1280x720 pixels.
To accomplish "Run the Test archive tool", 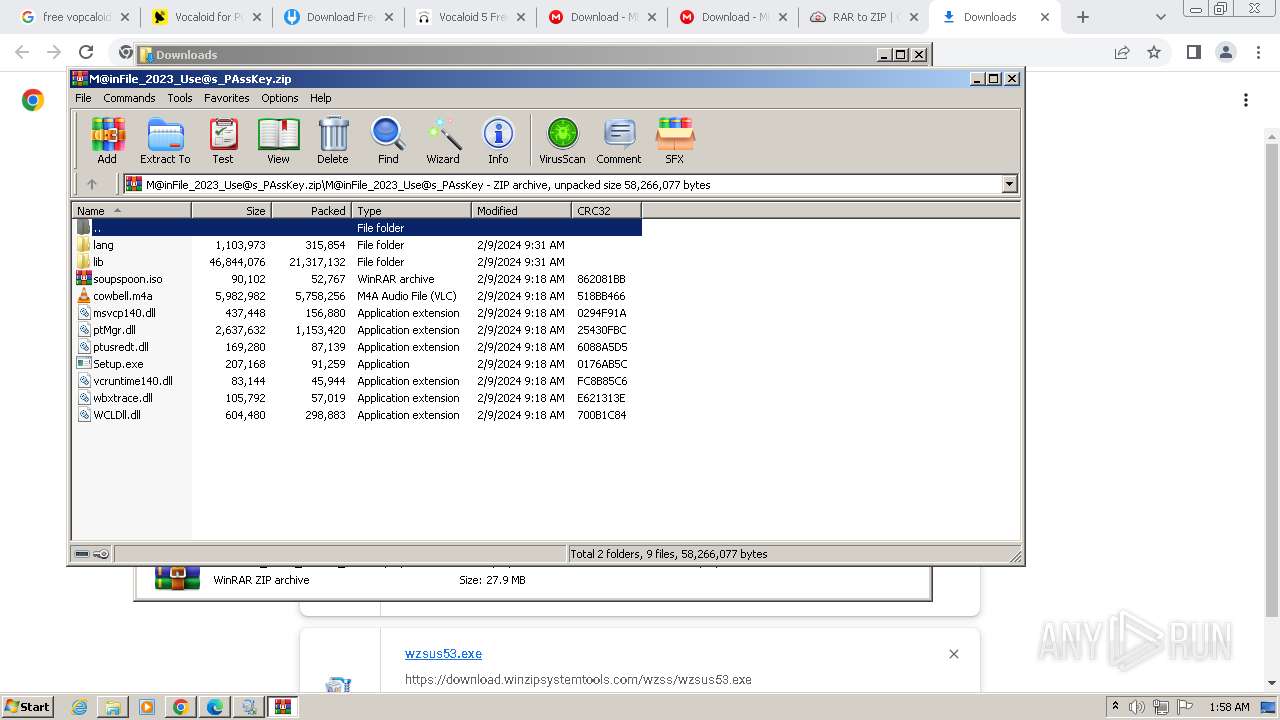I will point(223,141).
